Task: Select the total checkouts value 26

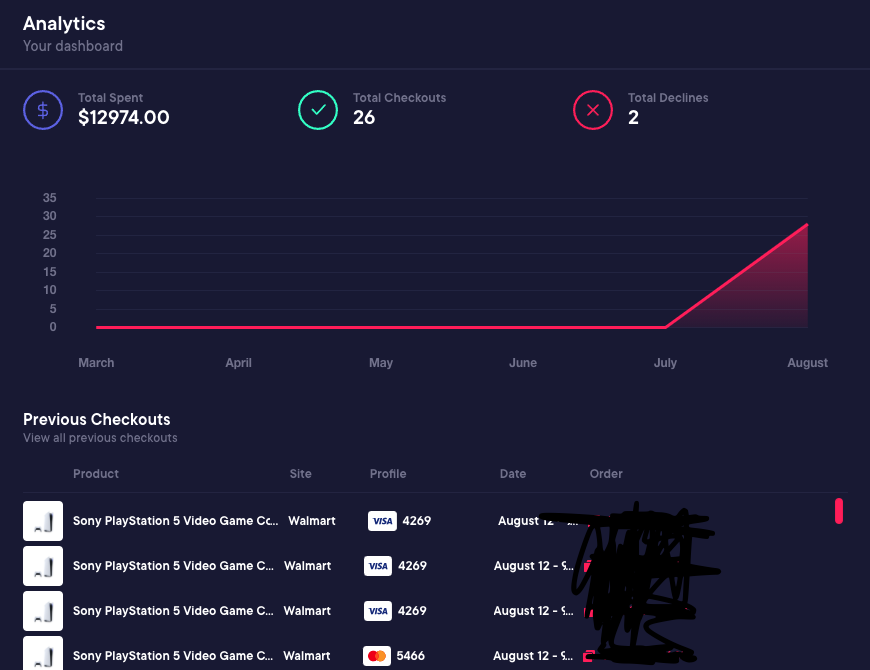Action: coord(364,118)
